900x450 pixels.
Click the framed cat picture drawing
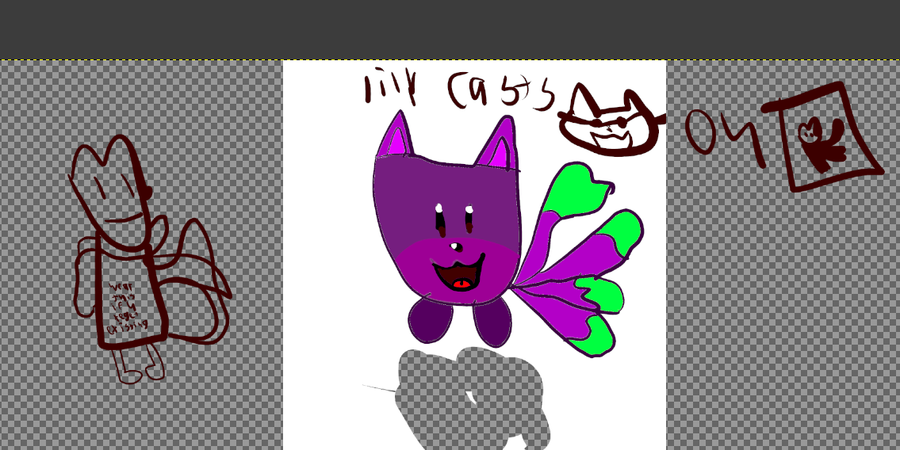(823, 137)
